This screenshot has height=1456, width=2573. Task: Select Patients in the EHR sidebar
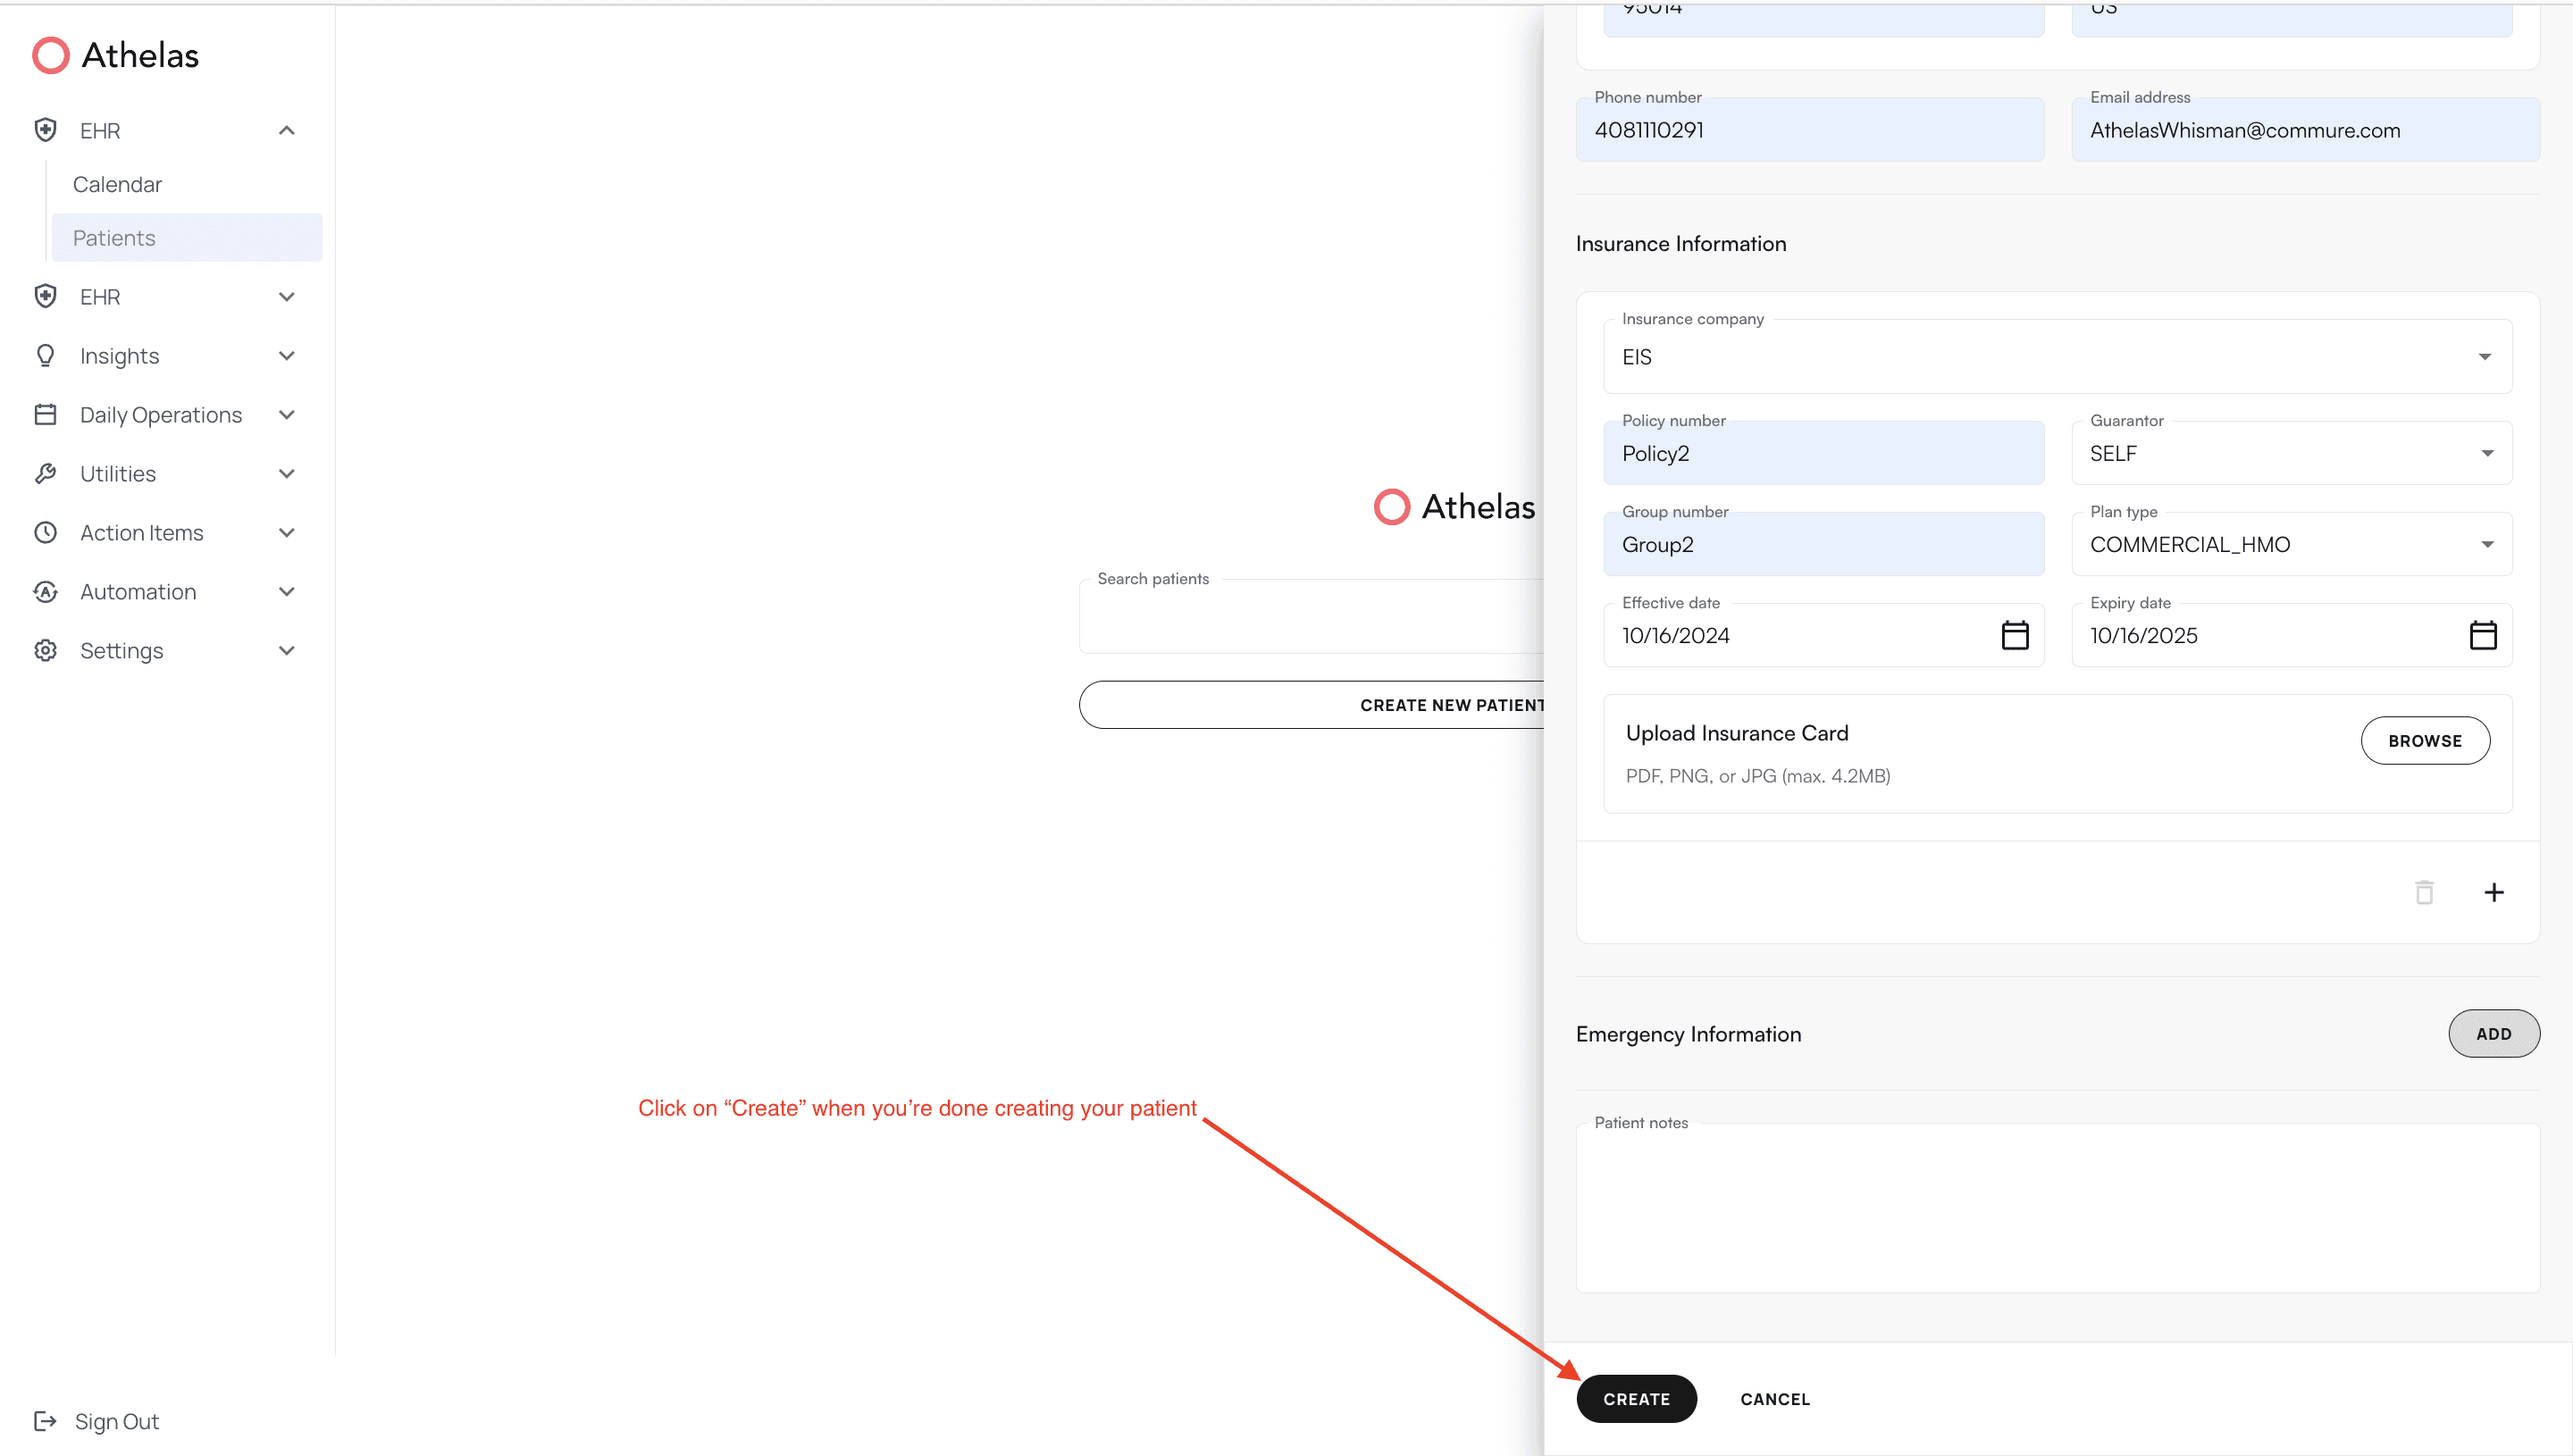[x=113, y=238]
